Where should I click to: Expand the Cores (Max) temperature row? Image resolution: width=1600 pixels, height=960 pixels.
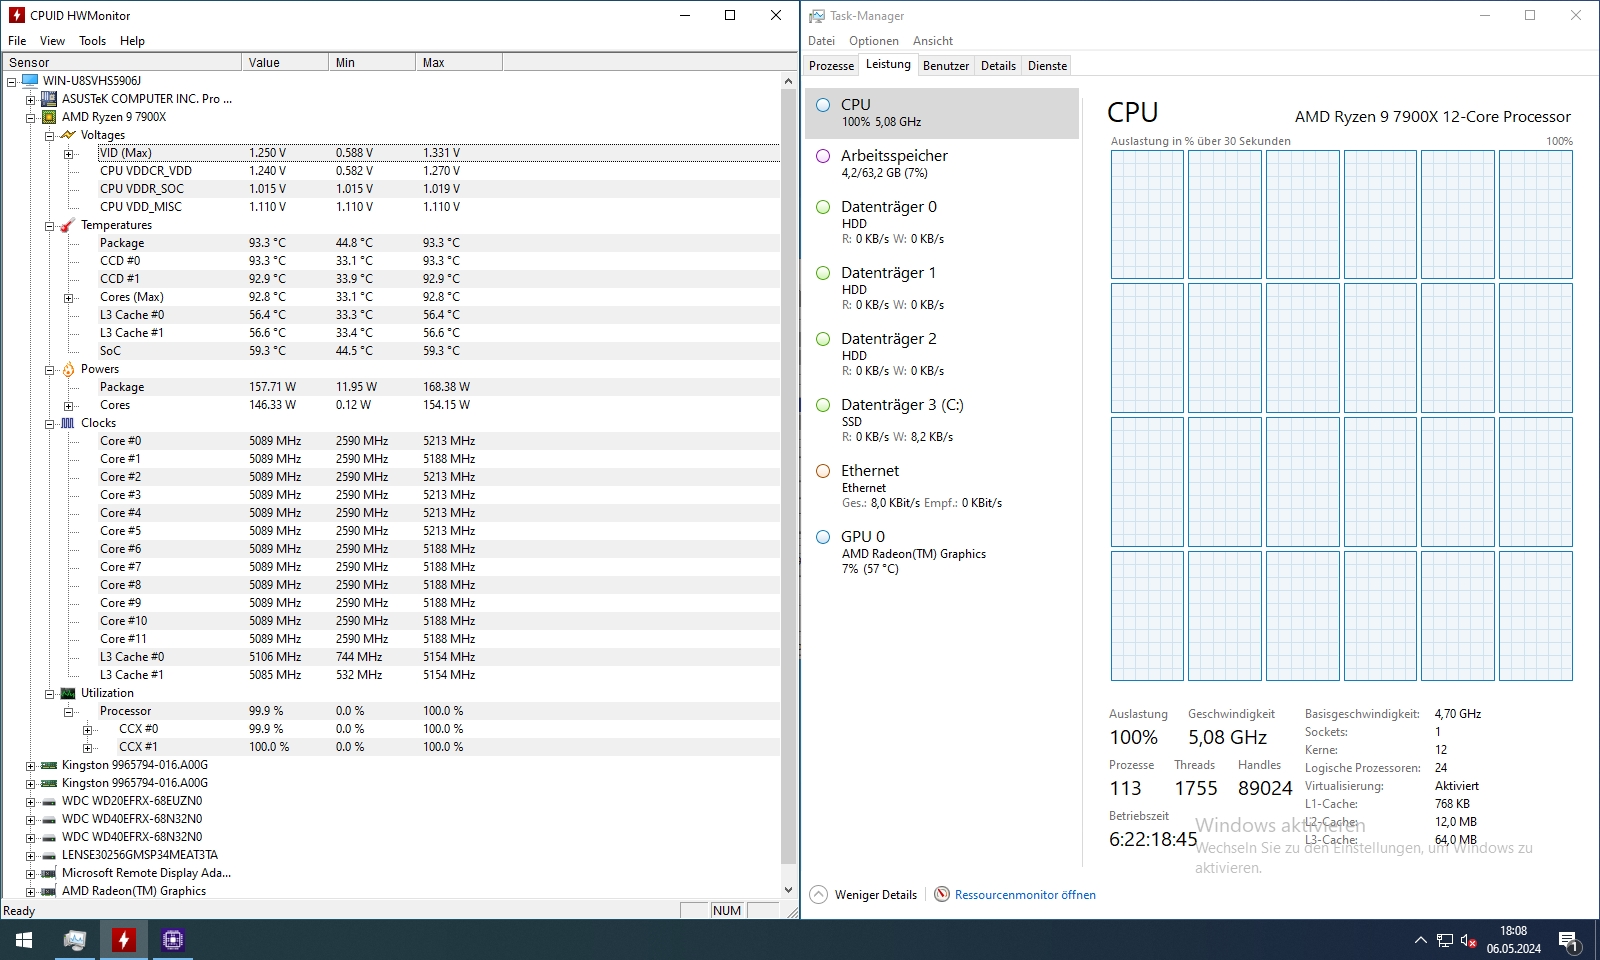coord(69,297)
